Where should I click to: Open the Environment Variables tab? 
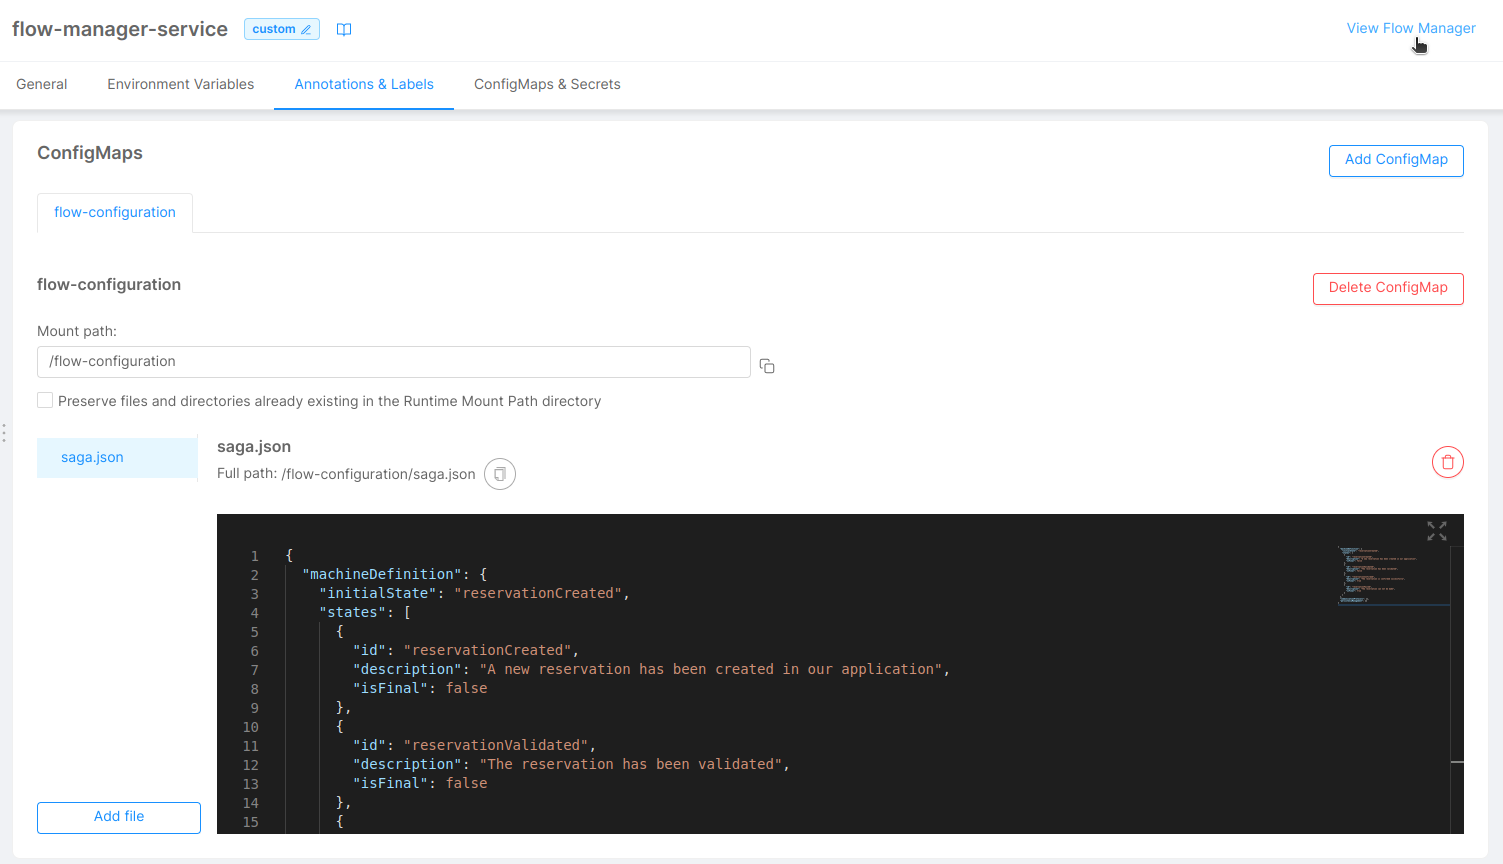pos(181,84)
